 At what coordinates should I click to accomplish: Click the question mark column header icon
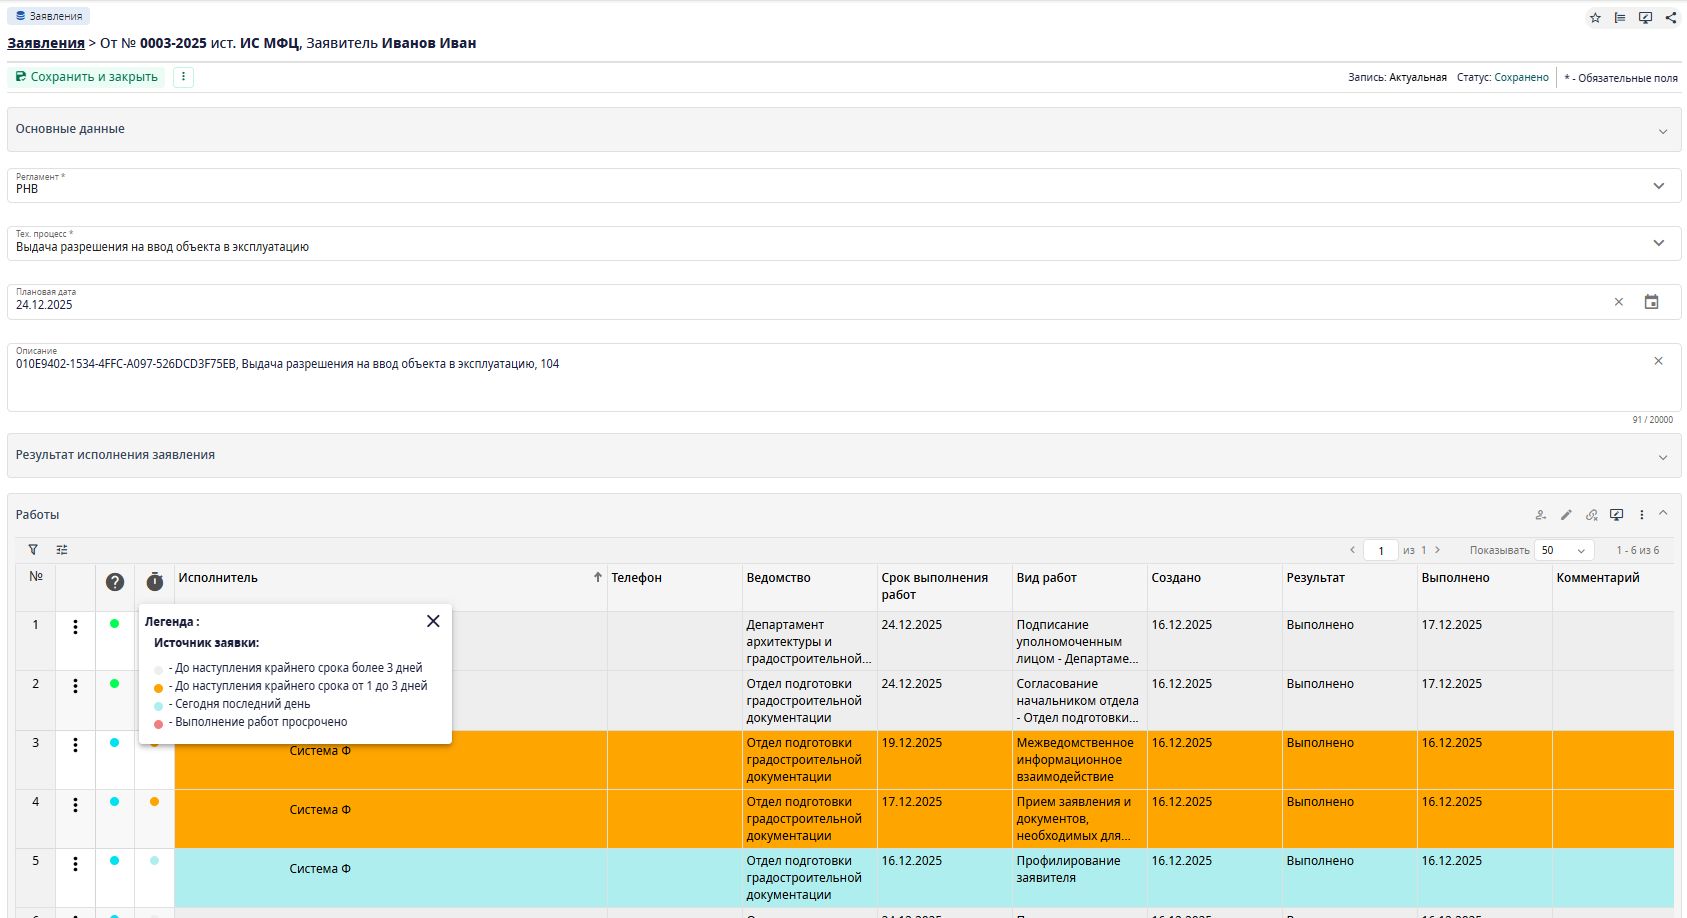coord(115,582)
